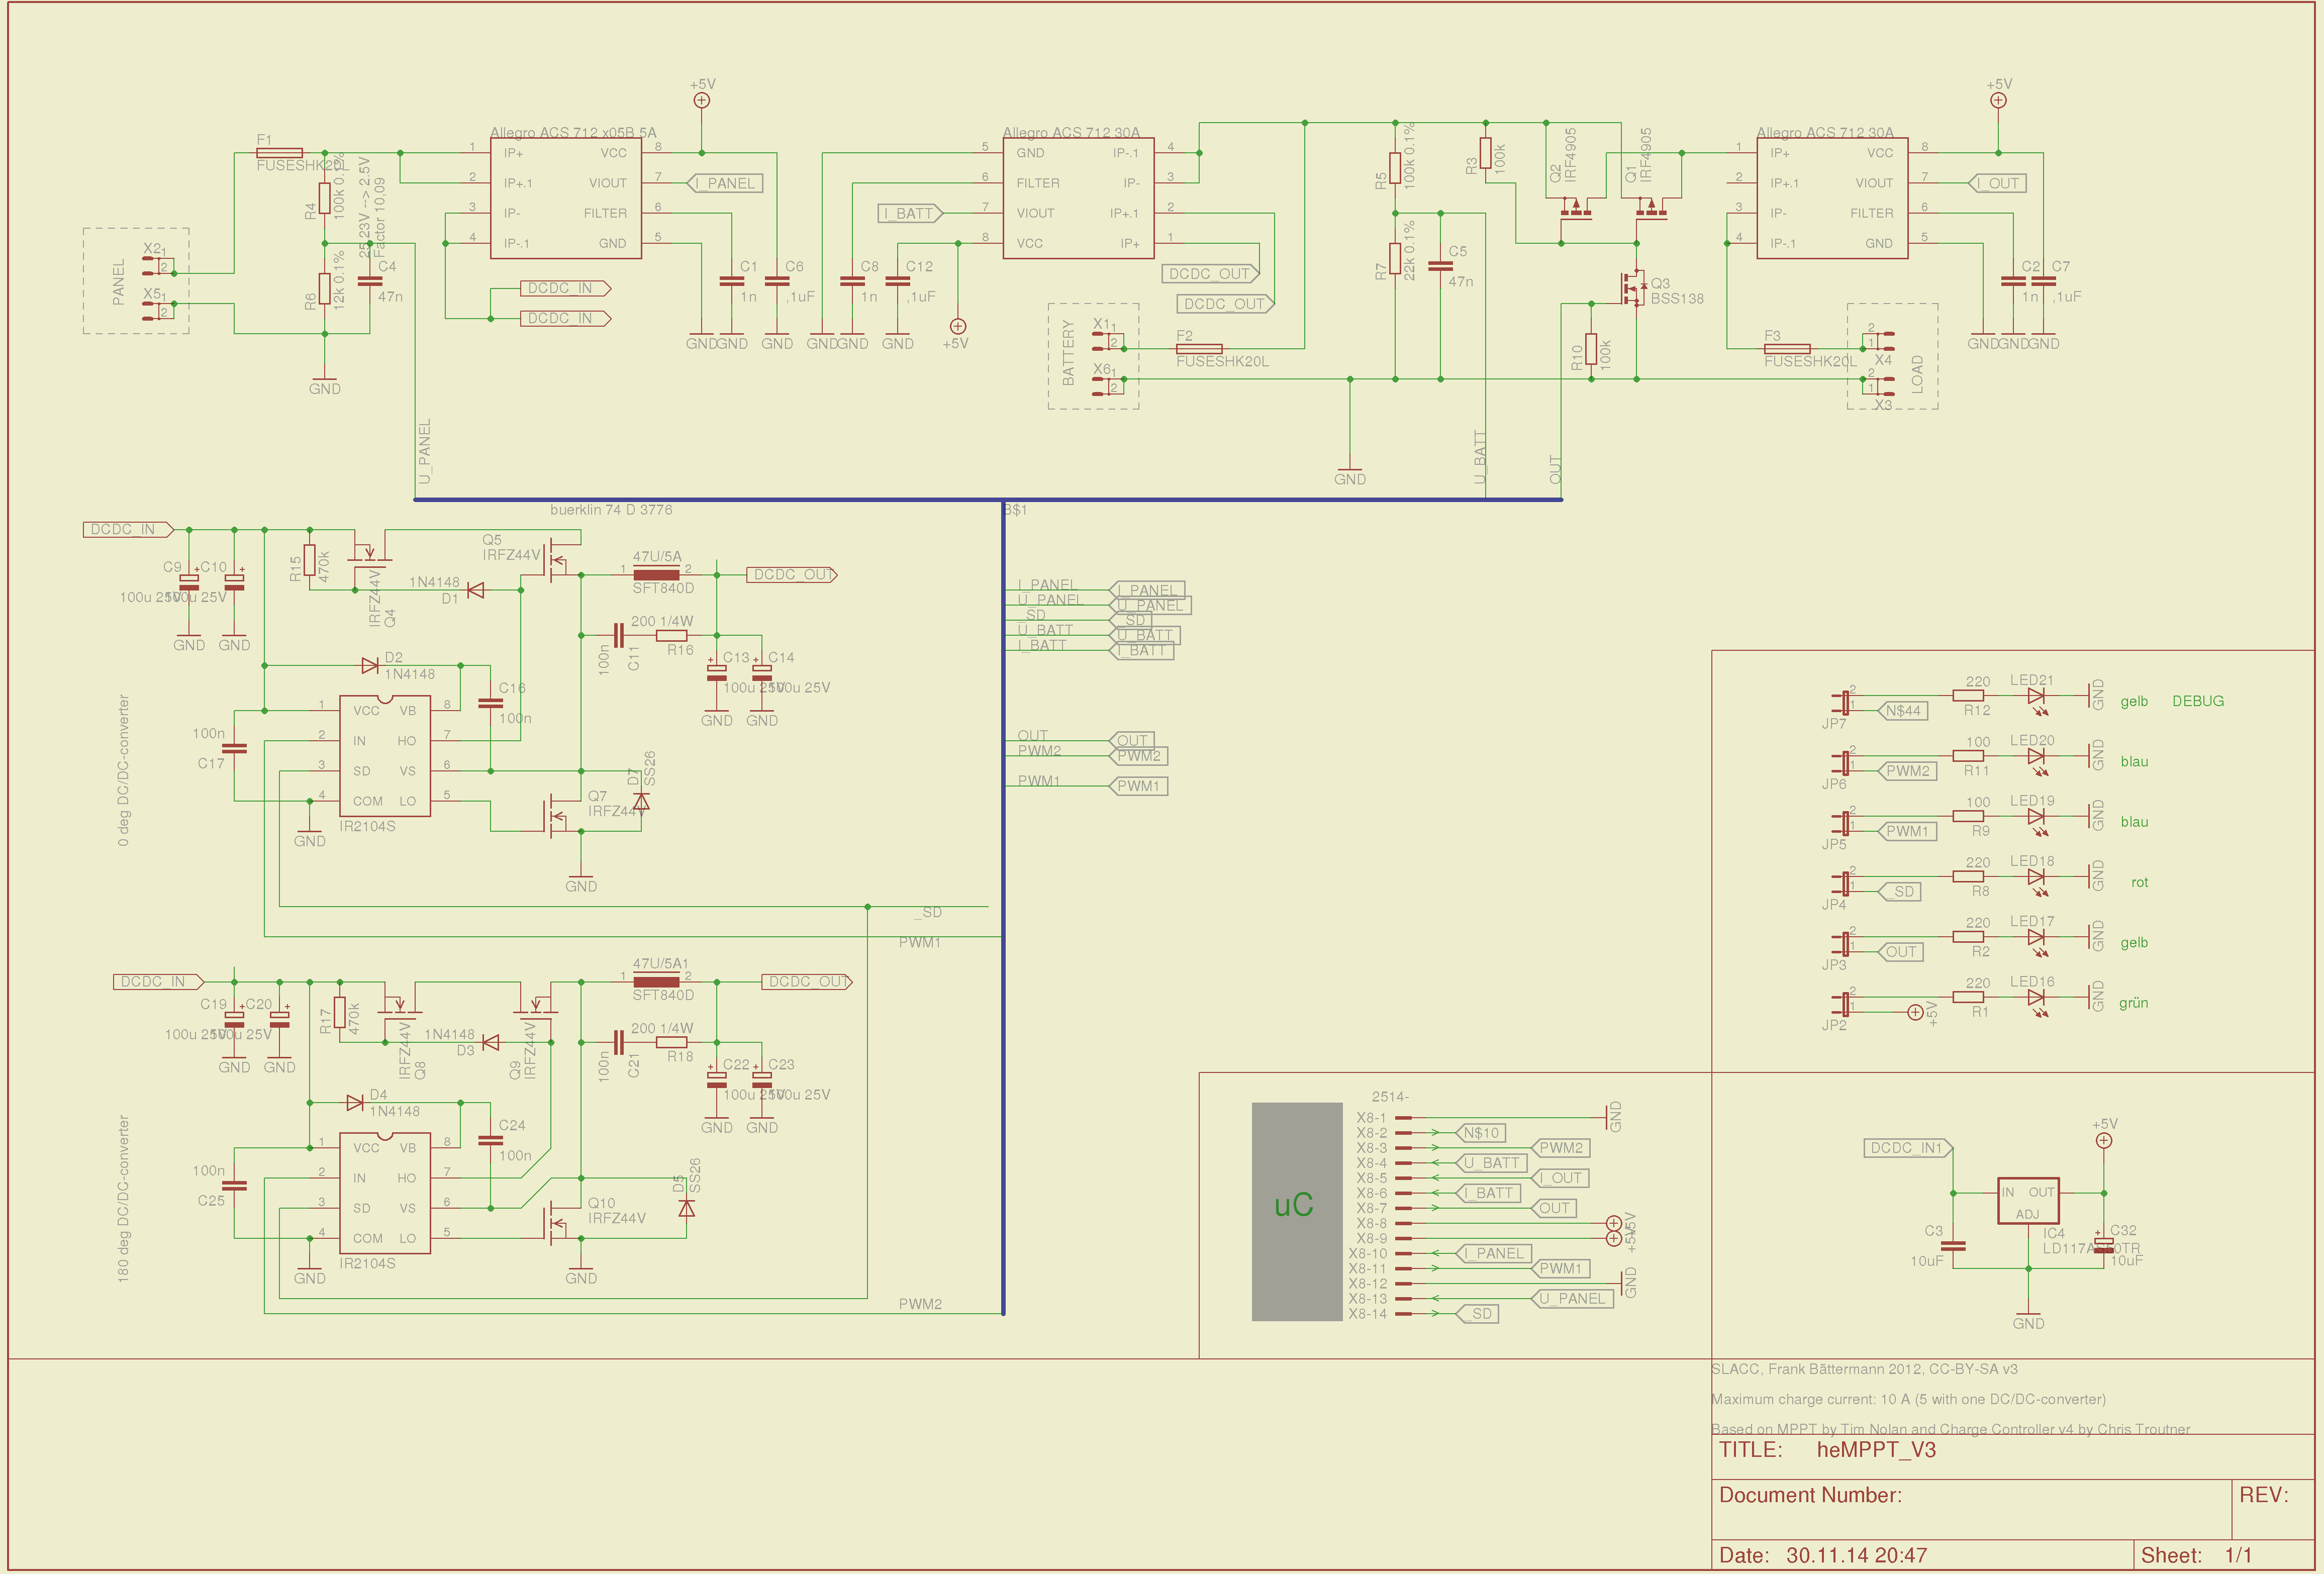Click the X8-1 pin label
The height and width of the screenshot is (1574, 2324).
[x=1371, y=1118]
